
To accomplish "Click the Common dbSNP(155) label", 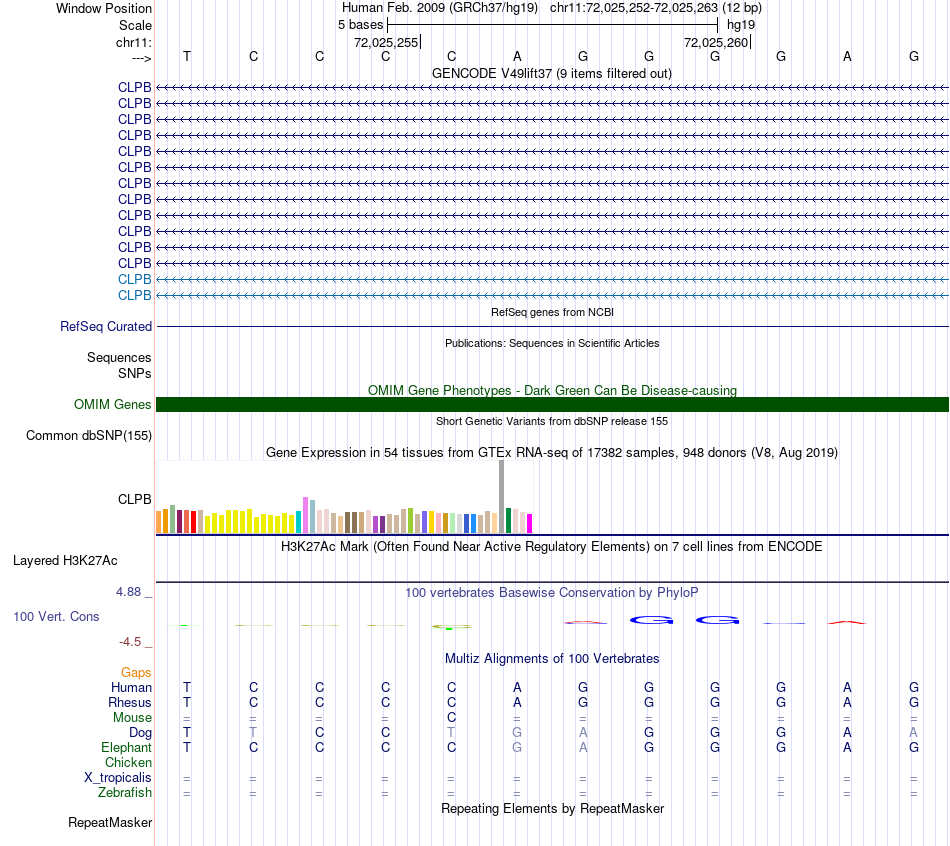I will (88, 436).
